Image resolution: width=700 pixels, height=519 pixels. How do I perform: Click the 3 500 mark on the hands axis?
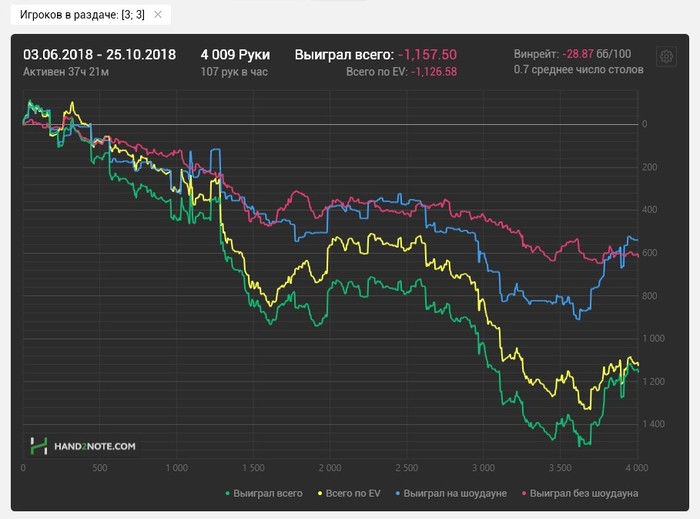pyautogui.click(x=560, y=468)
